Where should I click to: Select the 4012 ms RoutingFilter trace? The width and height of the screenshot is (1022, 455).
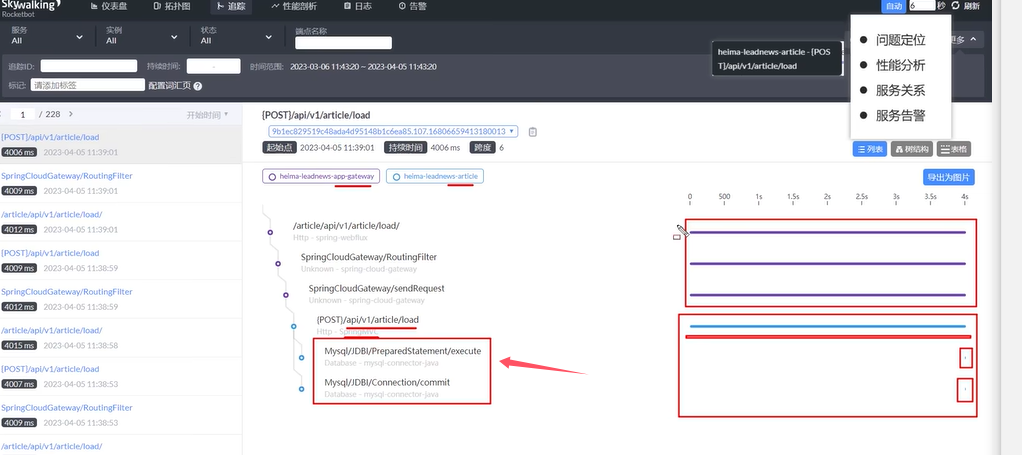121,299
